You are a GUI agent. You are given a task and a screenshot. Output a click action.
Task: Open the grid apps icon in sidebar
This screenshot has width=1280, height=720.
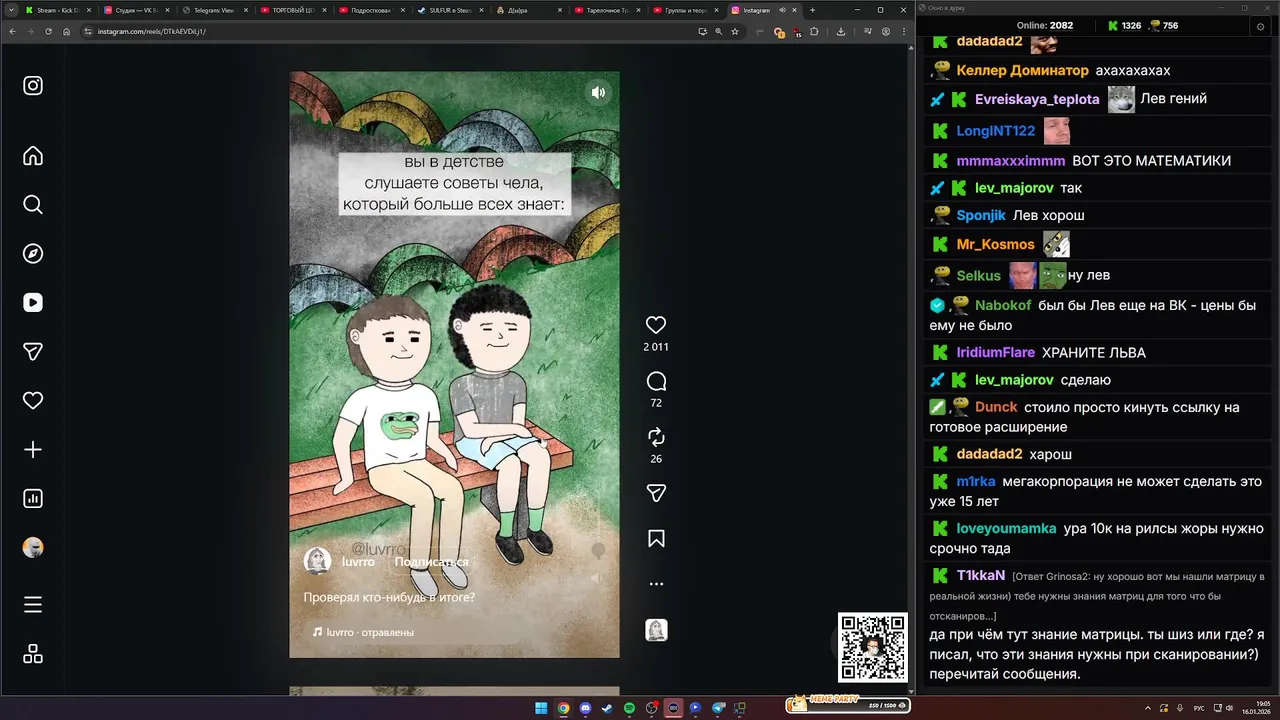(x=33, y=654)
